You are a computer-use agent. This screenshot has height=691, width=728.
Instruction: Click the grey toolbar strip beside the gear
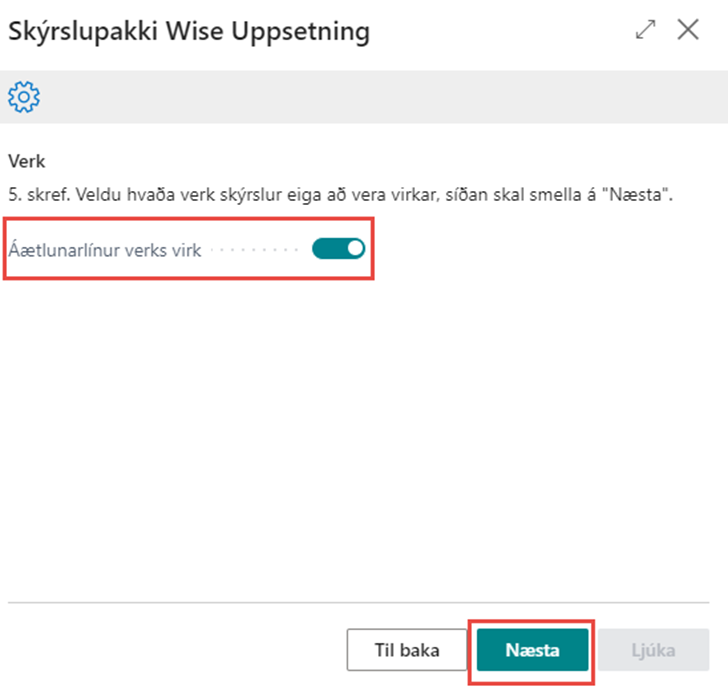click(x=380, y=97)
